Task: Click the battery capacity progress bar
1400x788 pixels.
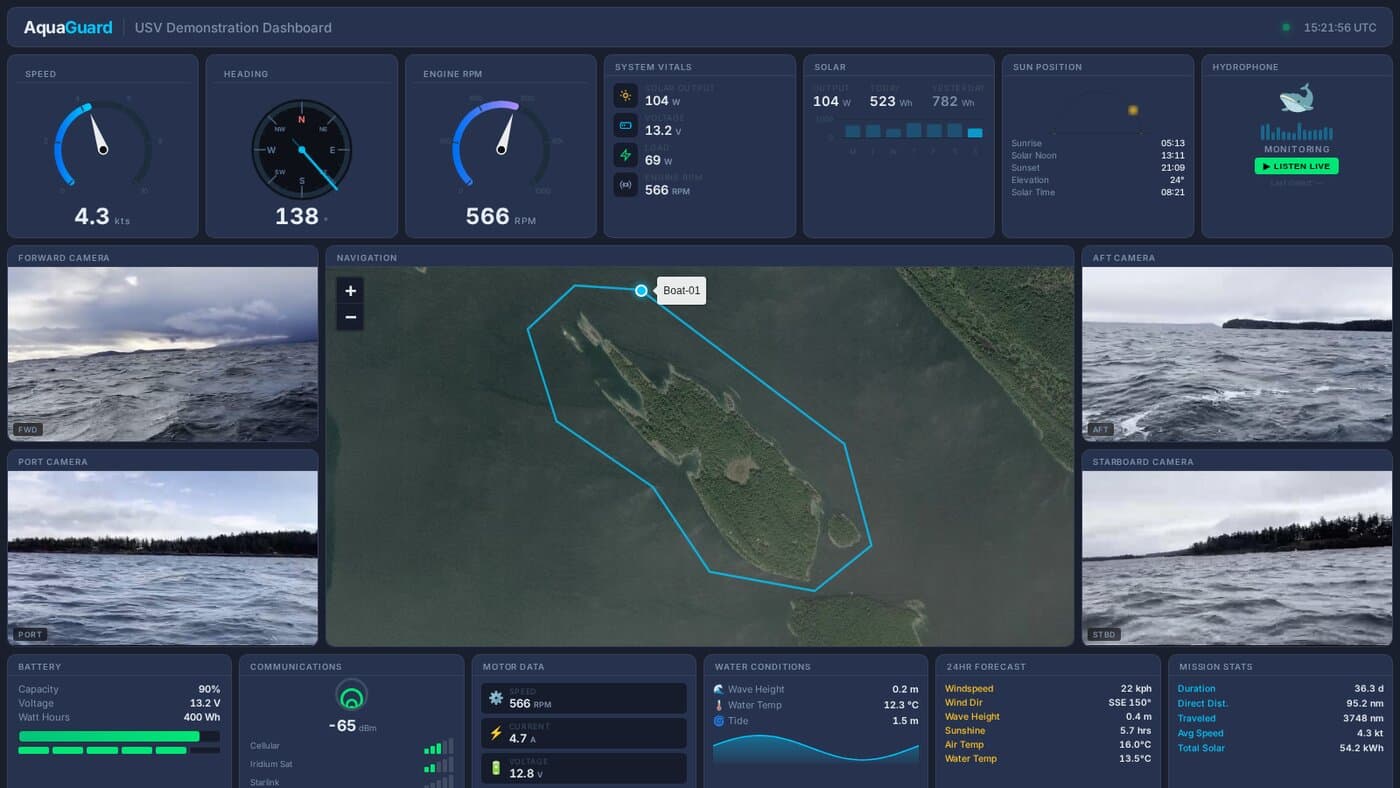Action: click(119, 736)
